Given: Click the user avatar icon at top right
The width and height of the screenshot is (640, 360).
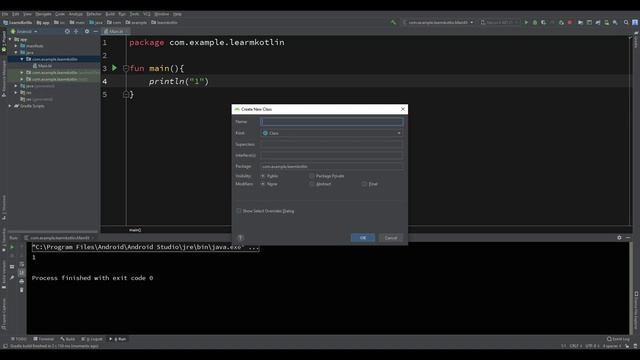Looking at the screenshot, I should (x=635, y=22).
